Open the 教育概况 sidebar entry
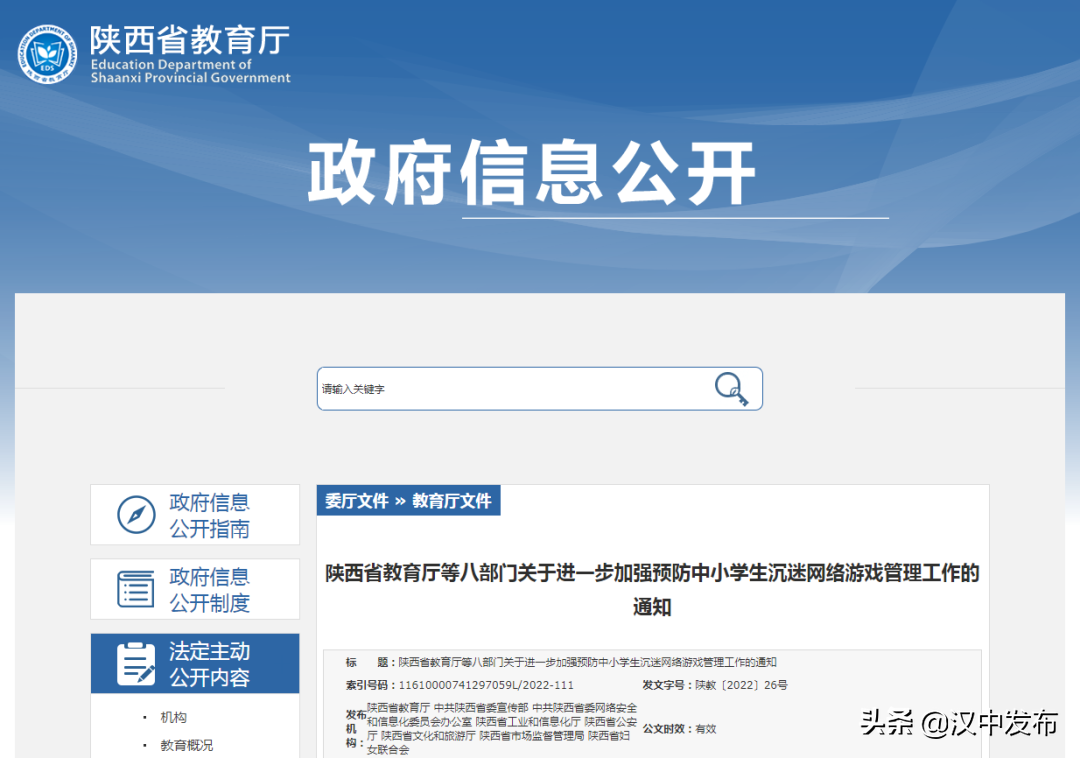The height and width of the screenshot is (758, 1080). (x=187, y=745)
